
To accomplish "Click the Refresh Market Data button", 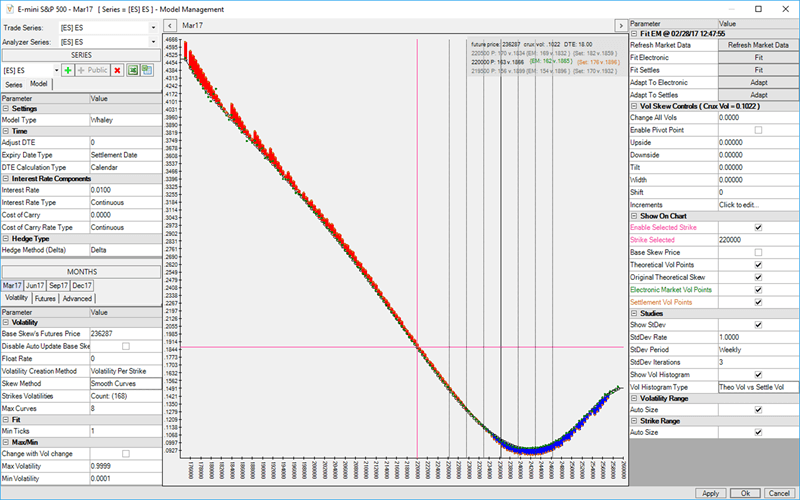I will [x=757, y=46].
